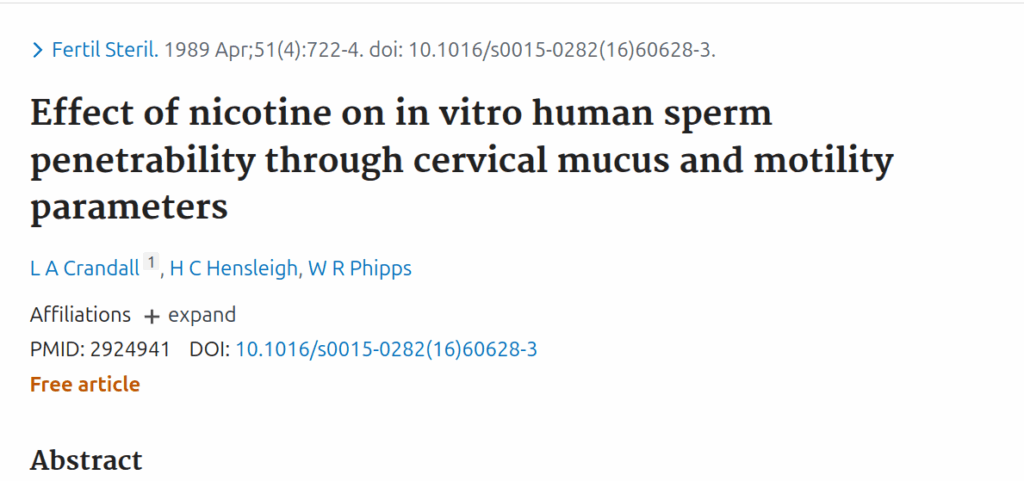Click the chevron icon before Fertil Steril
The width and height of the screenshot is (1024, 481).
click(38, 50)
